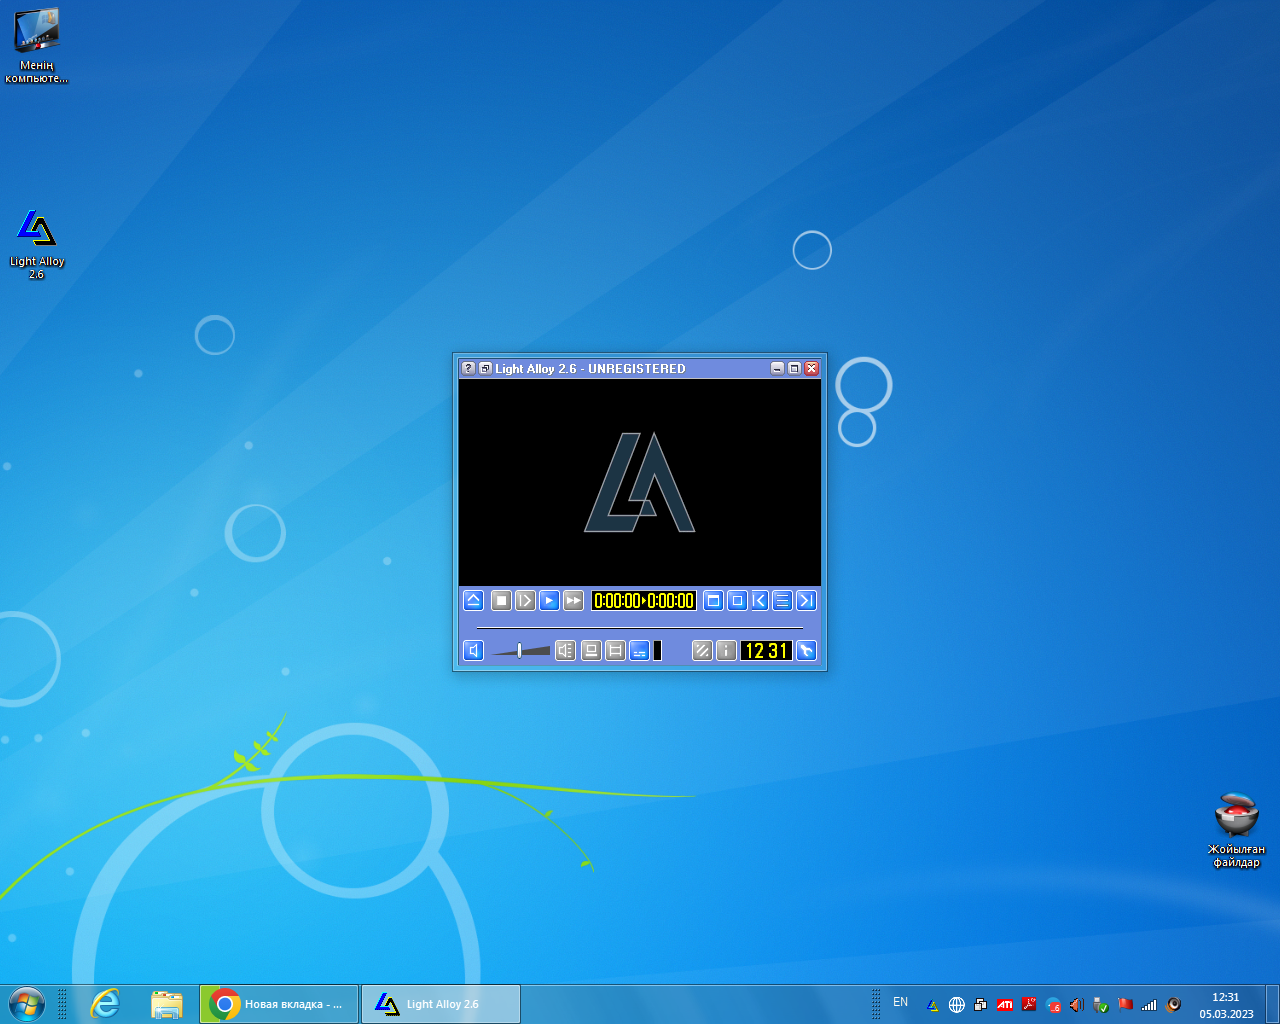Open Windows Explorer from the taskbar
Viewport: 1280px width, 1024px height.
pos(167,1004)
